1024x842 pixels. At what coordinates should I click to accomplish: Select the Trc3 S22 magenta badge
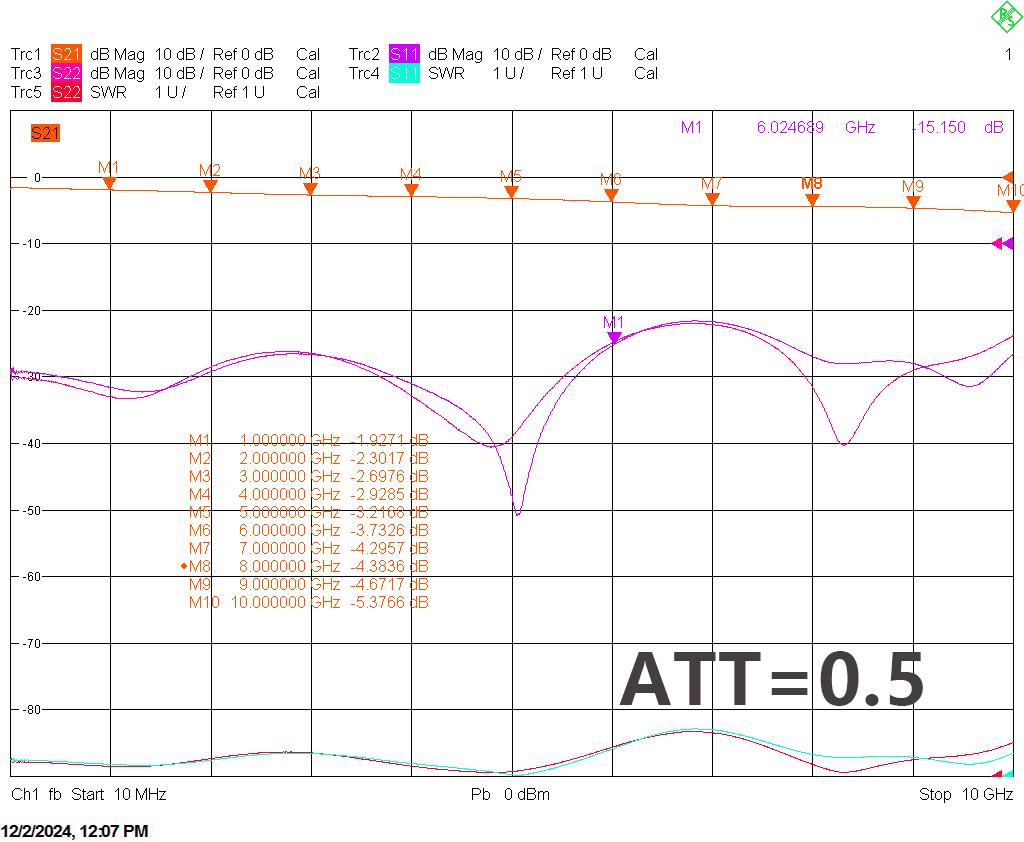(66, 73)
